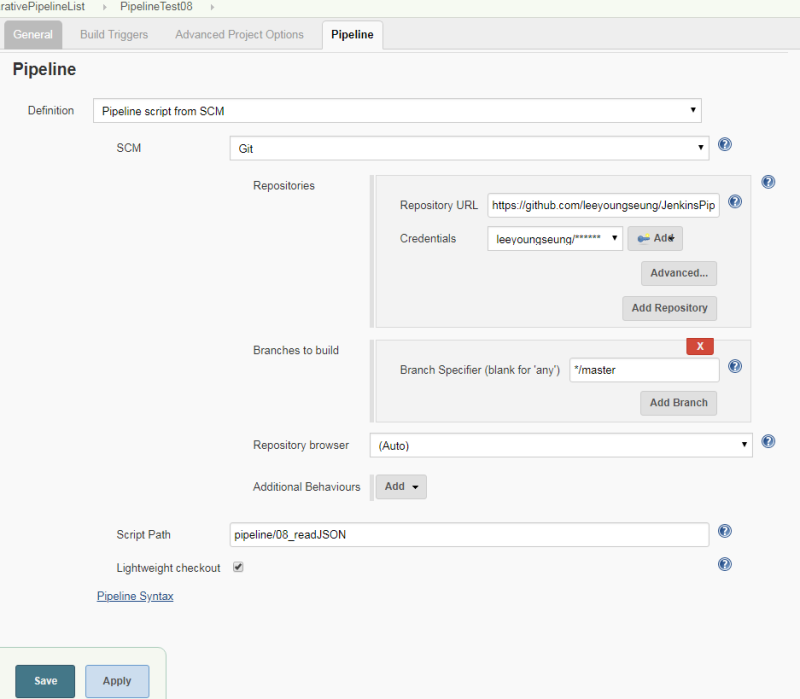
Task: Add another repository entry
Action: [669, 308]
